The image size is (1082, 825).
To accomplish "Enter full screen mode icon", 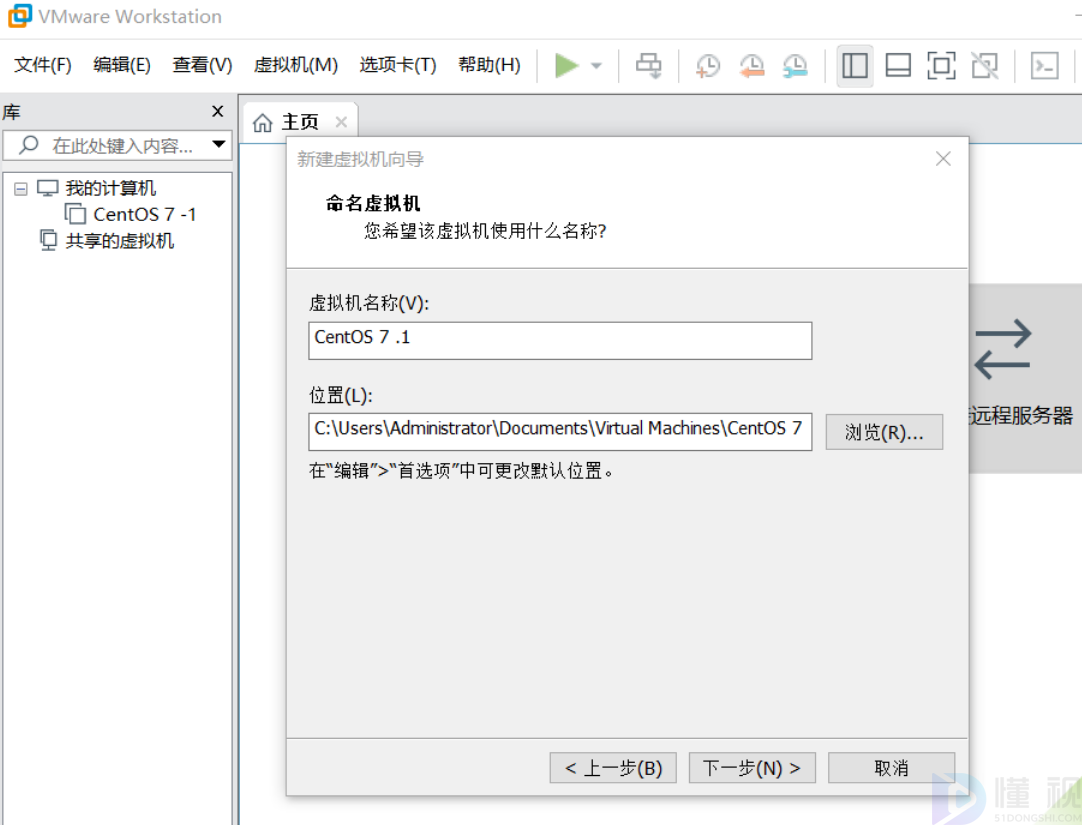I will 941,66.
